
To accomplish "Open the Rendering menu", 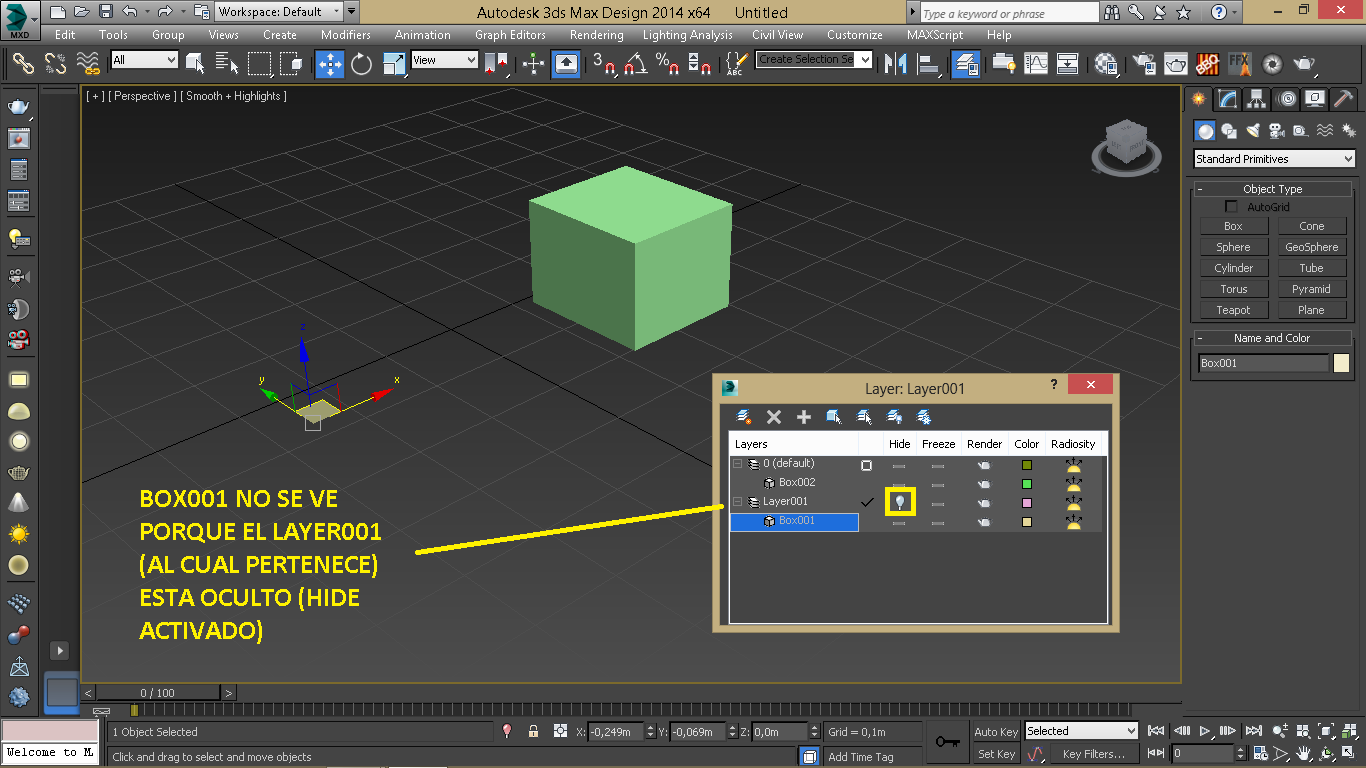I will coord(597,35).
